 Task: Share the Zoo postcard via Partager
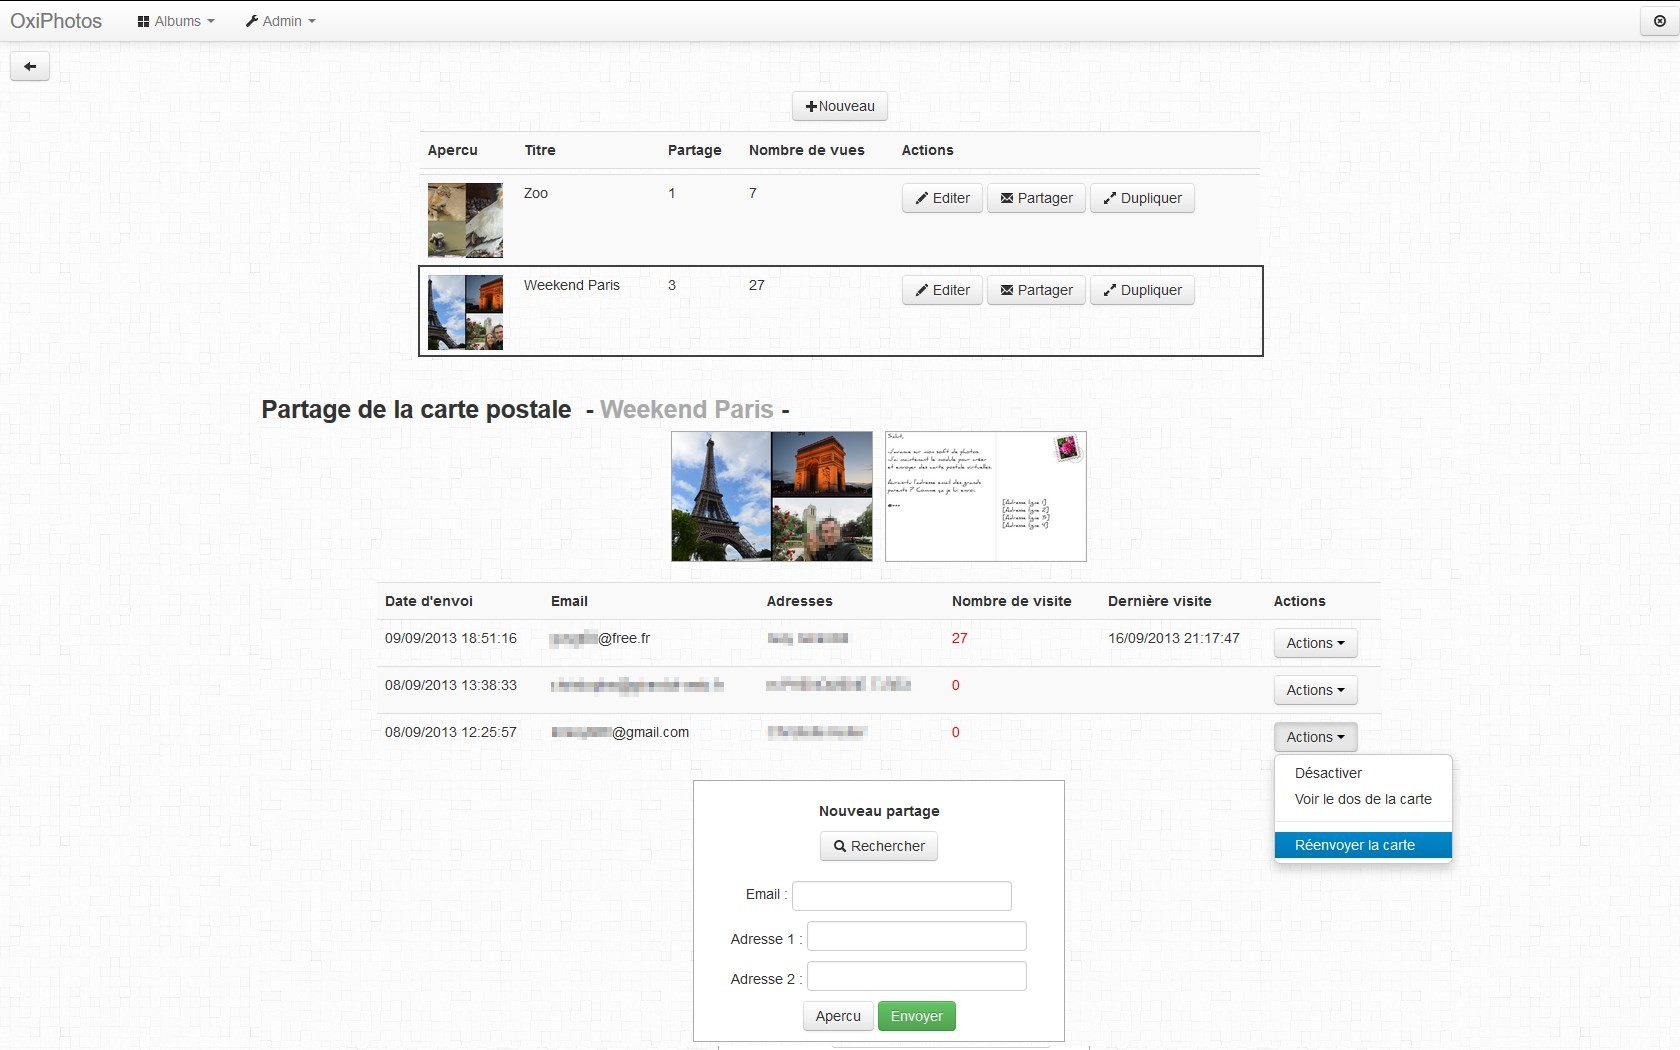pos(1036,198)
